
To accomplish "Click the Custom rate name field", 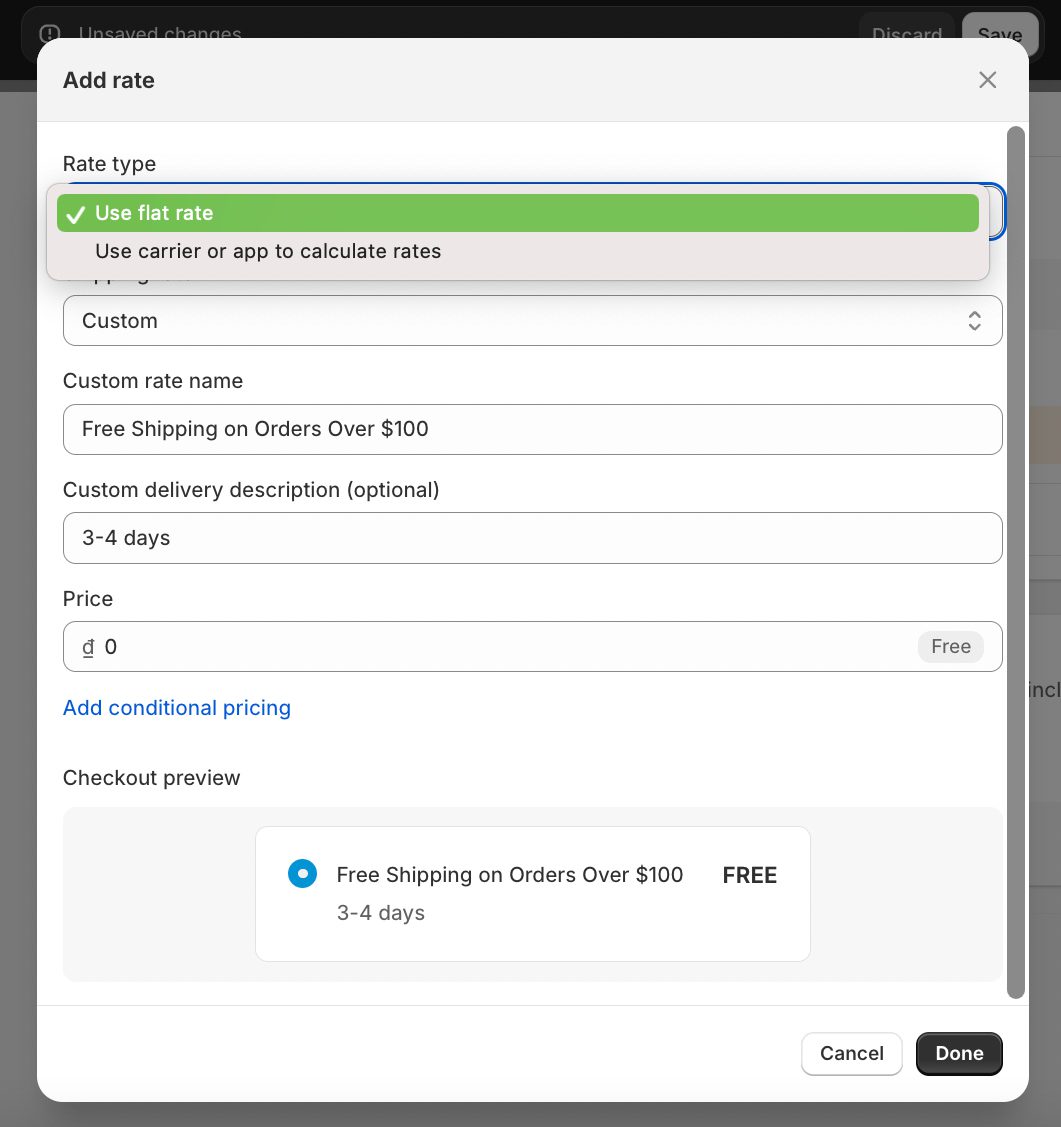I will click(x=532, y=429).
